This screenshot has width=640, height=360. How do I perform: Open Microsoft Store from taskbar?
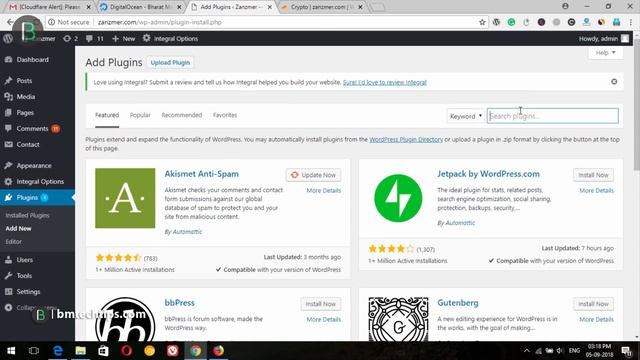tap(103, 351)
